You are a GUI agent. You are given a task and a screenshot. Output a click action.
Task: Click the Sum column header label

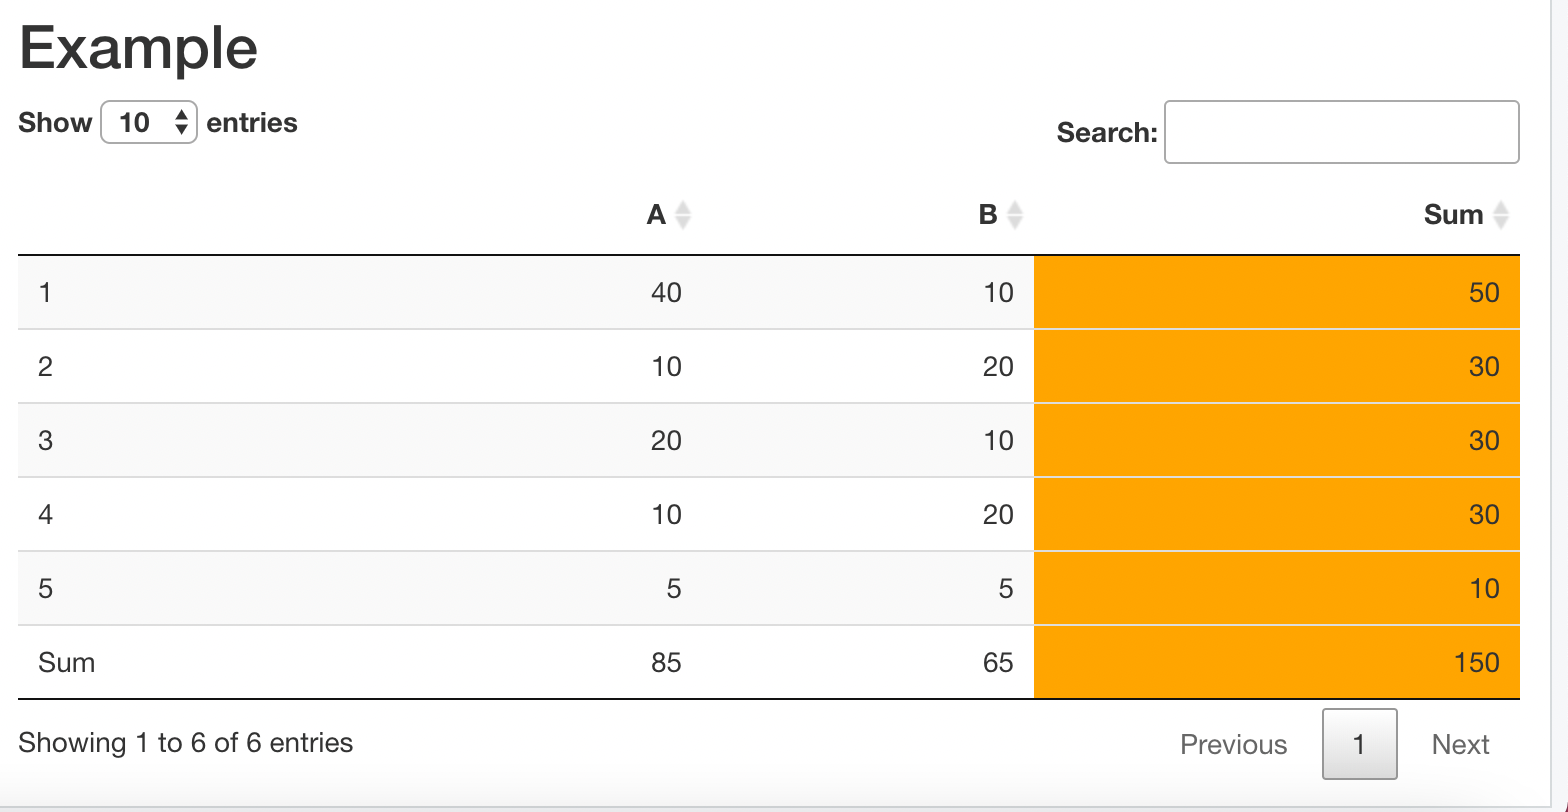click(x=1453, y=215)
